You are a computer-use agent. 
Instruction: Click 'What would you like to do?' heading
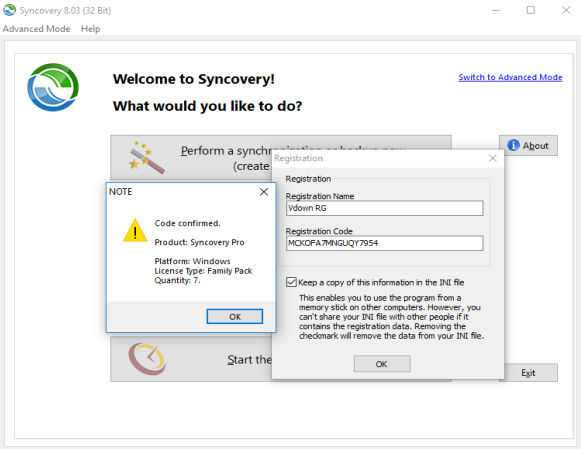click(x=208, y=106)
